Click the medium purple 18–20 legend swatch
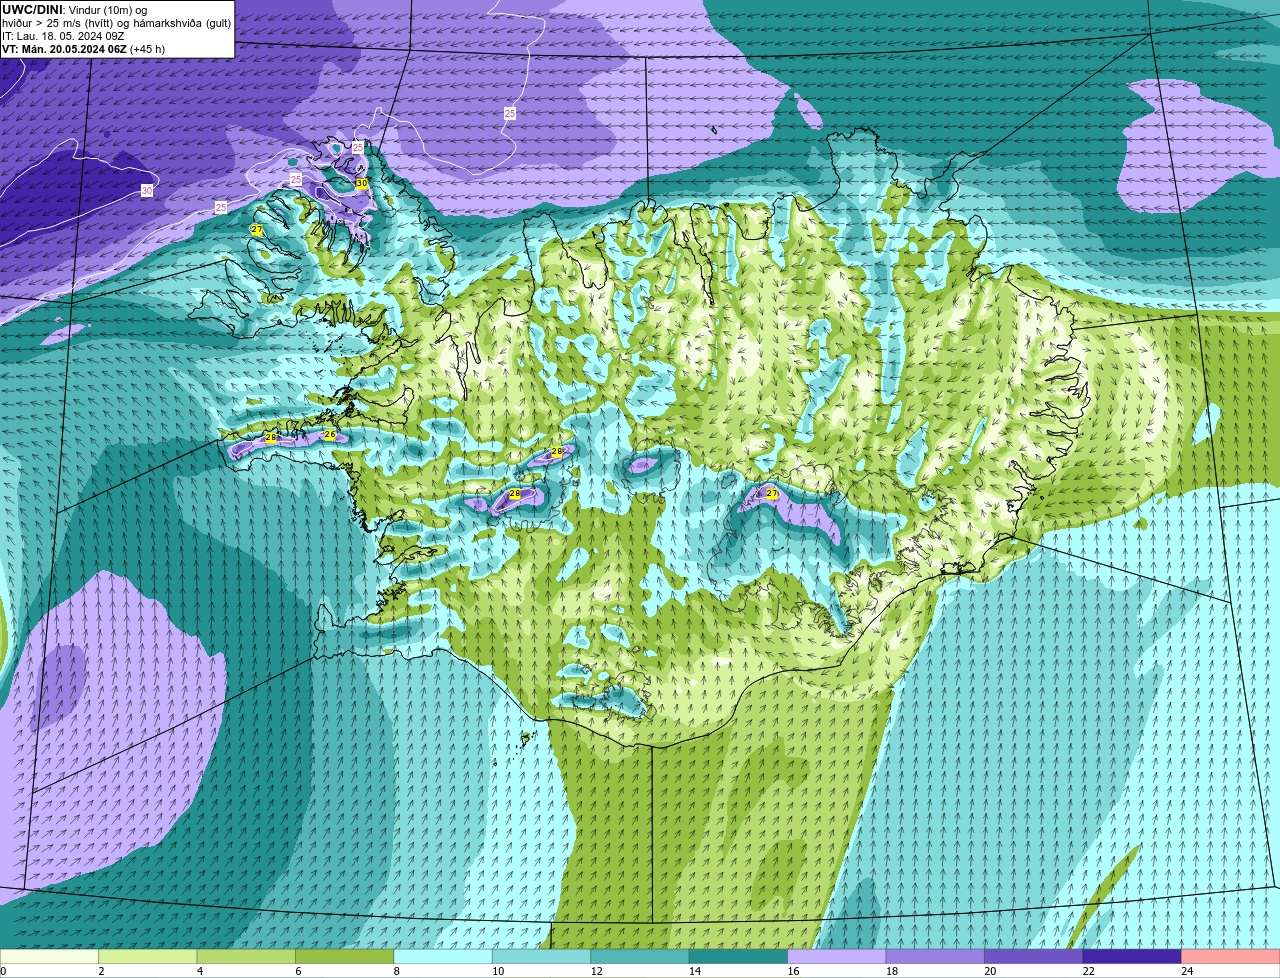 (935, 956)
